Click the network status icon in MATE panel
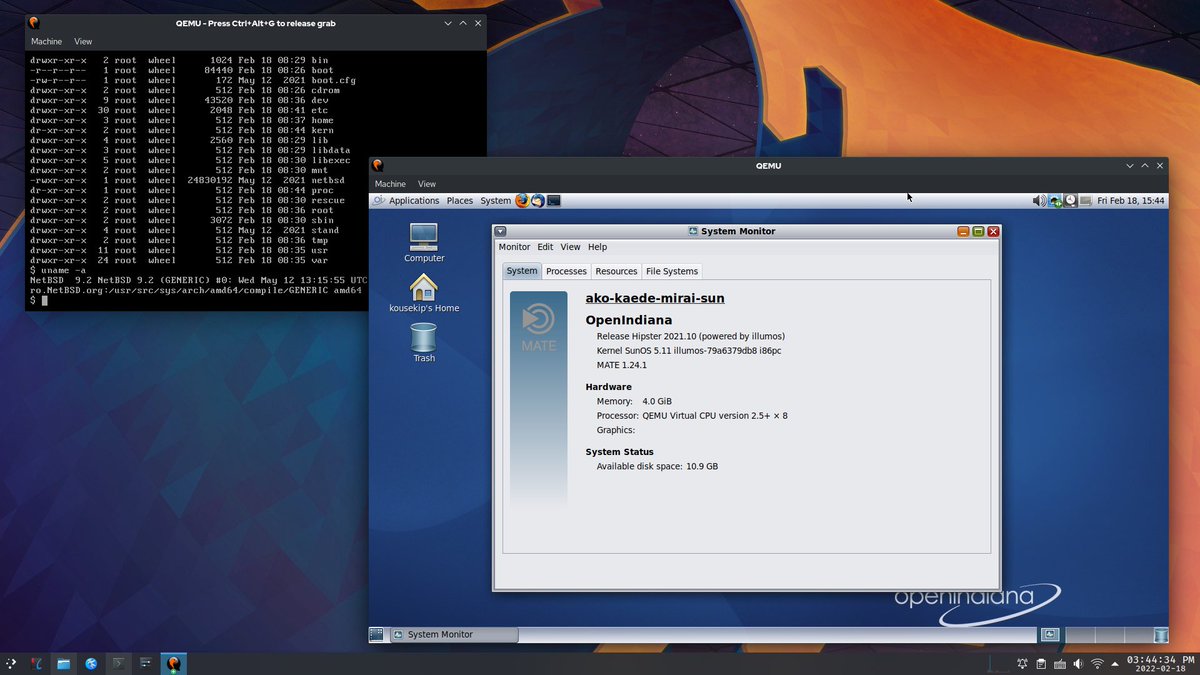This screenshot has width=1200, height=675. (x=1055, y=200)
